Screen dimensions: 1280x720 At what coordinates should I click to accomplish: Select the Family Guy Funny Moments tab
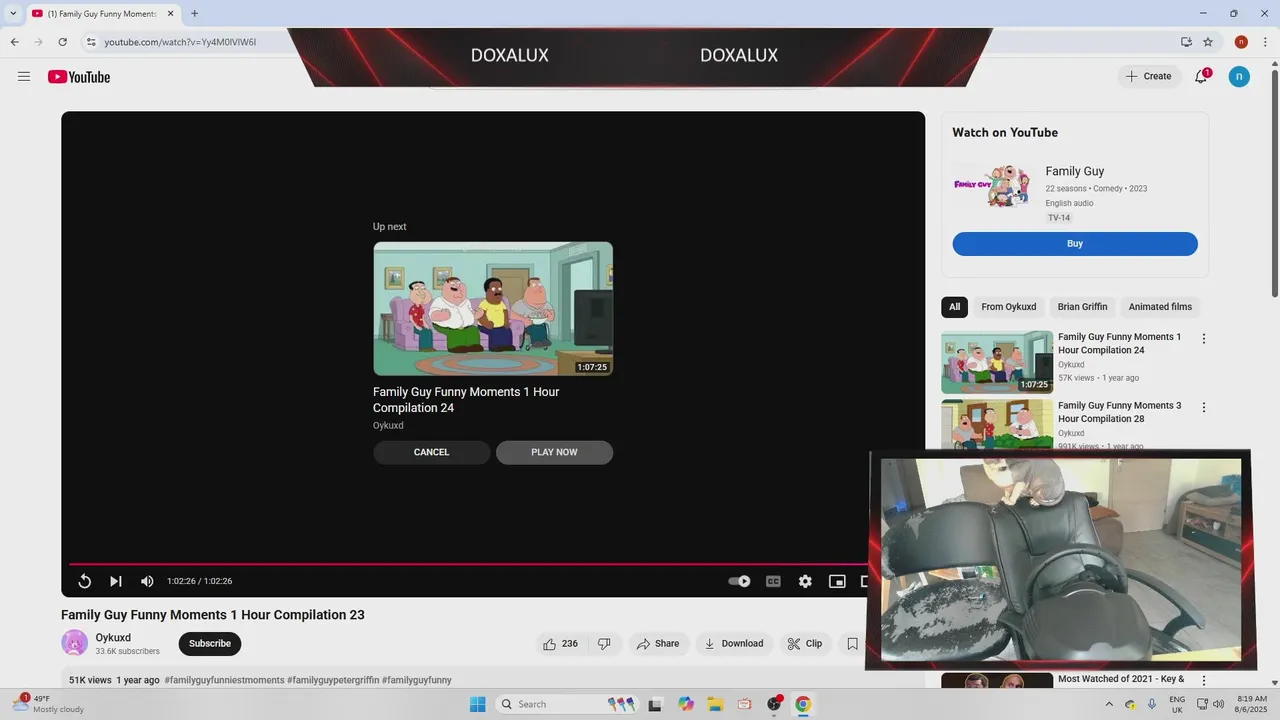[x=101, y=13]
